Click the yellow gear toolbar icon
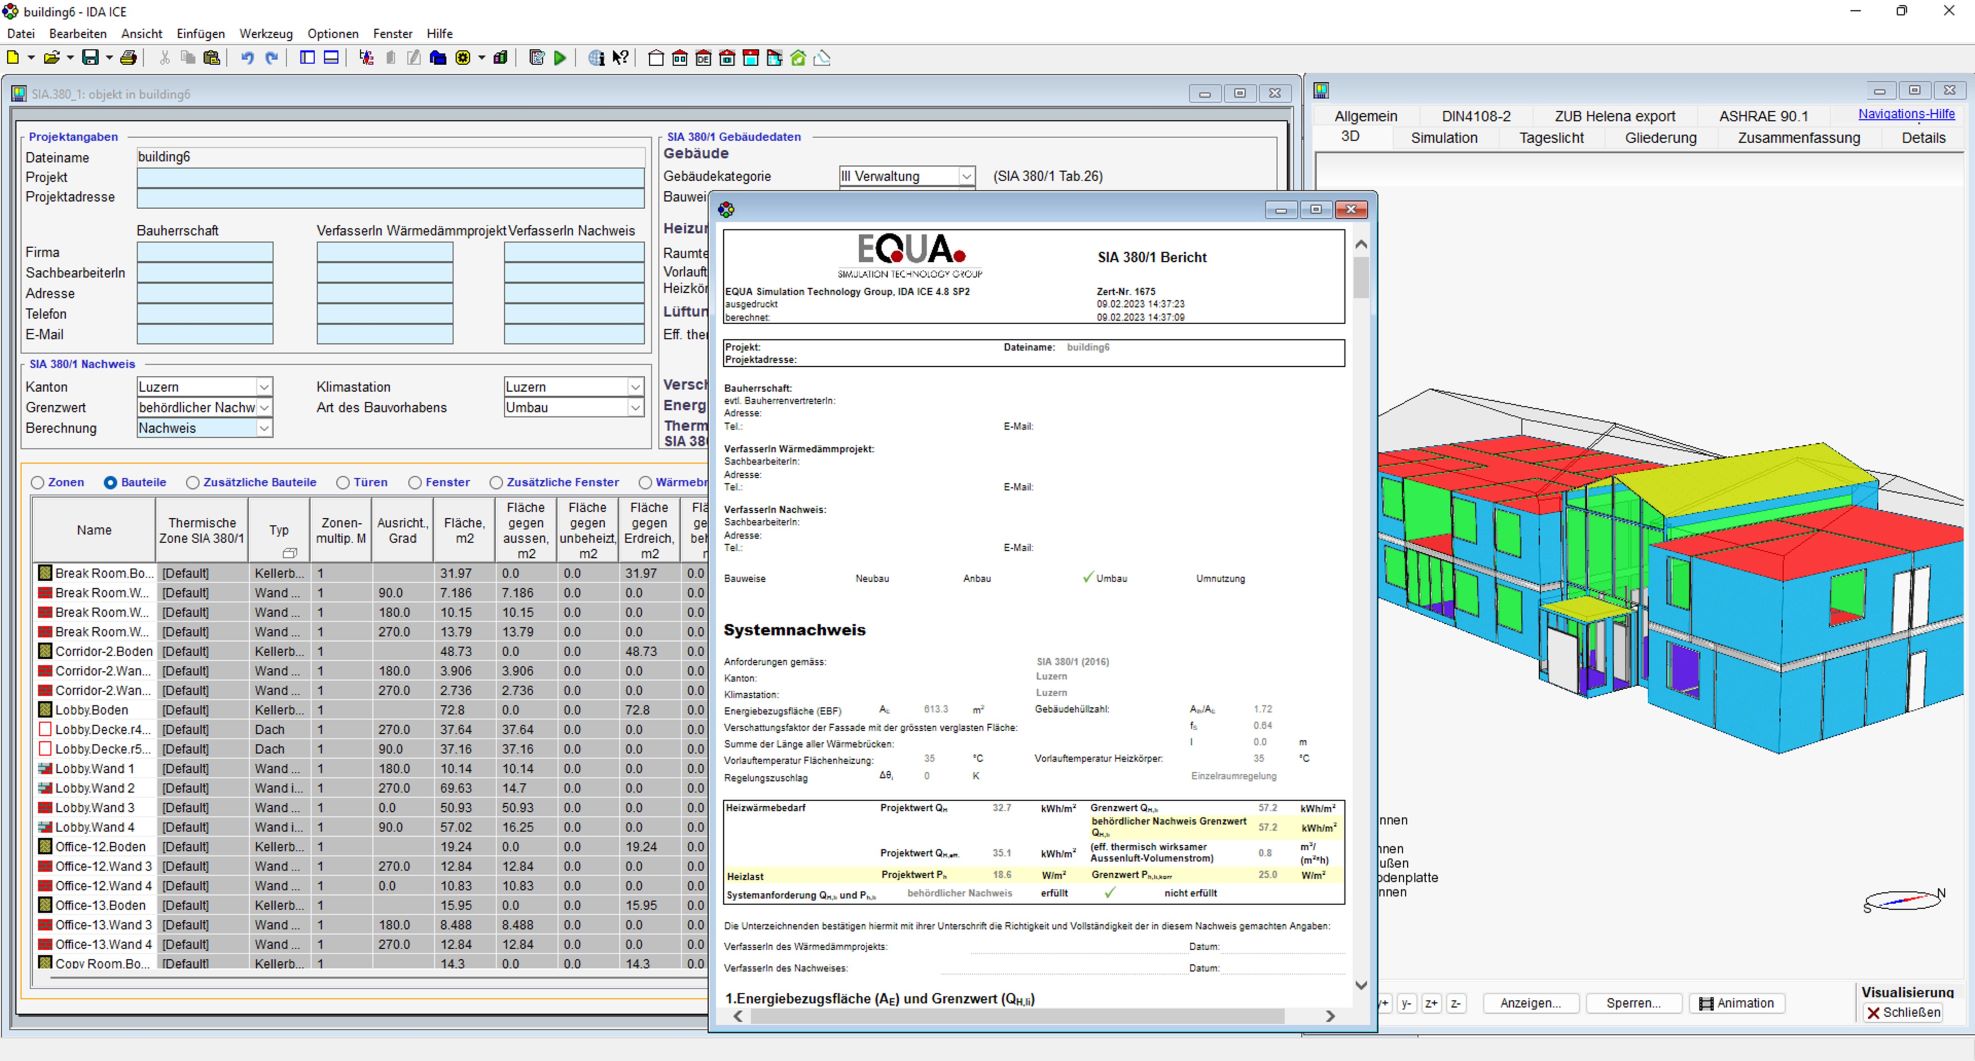This screenshot has width=1975, height=1061. 463,58
